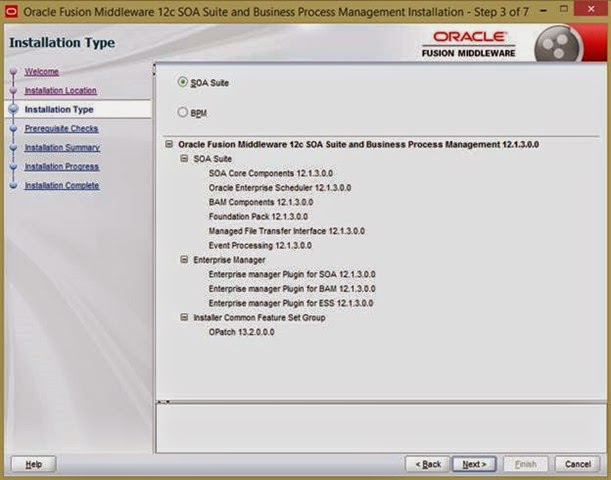The width and height of the screenshot is (611, 480).
Task: Click the message pane collapse arrows
Action: 163,402
